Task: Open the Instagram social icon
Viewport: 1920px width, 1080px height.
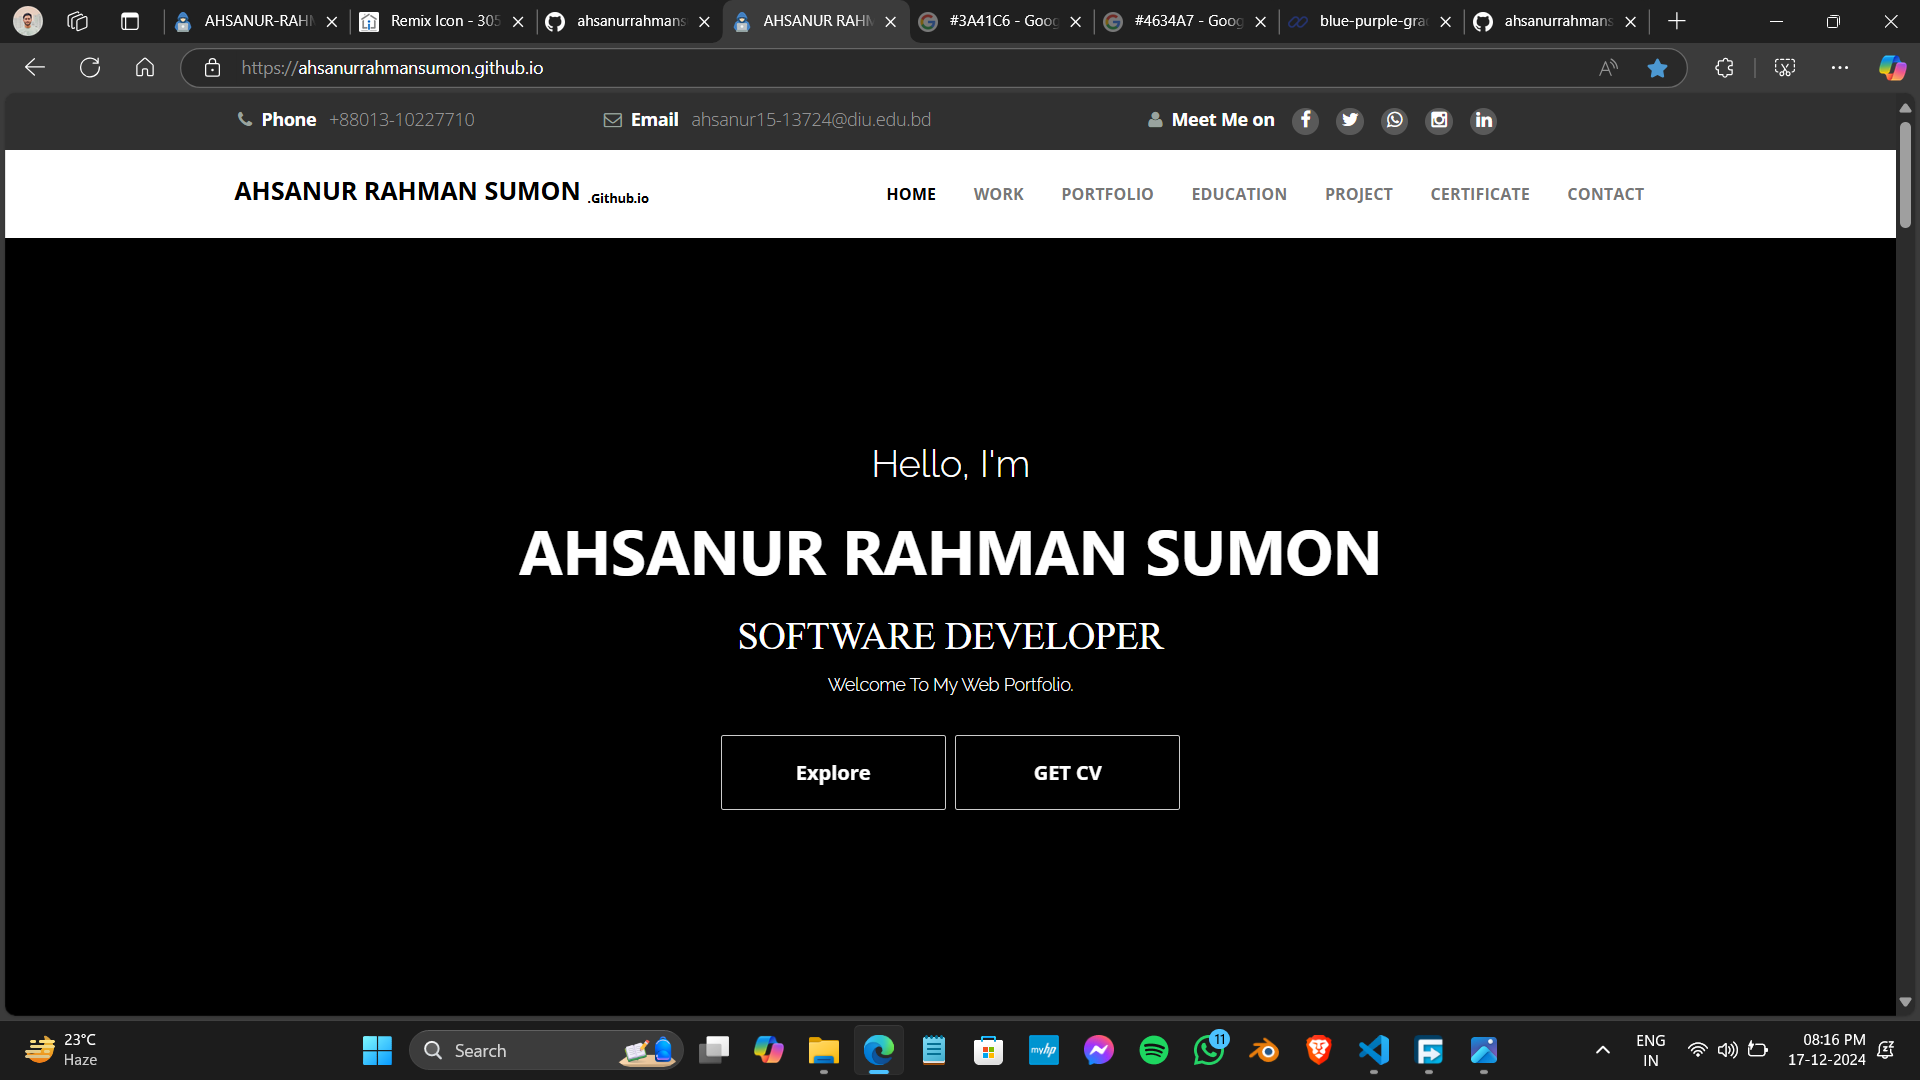Action: pyautogui.click(x=1439, y=120)
